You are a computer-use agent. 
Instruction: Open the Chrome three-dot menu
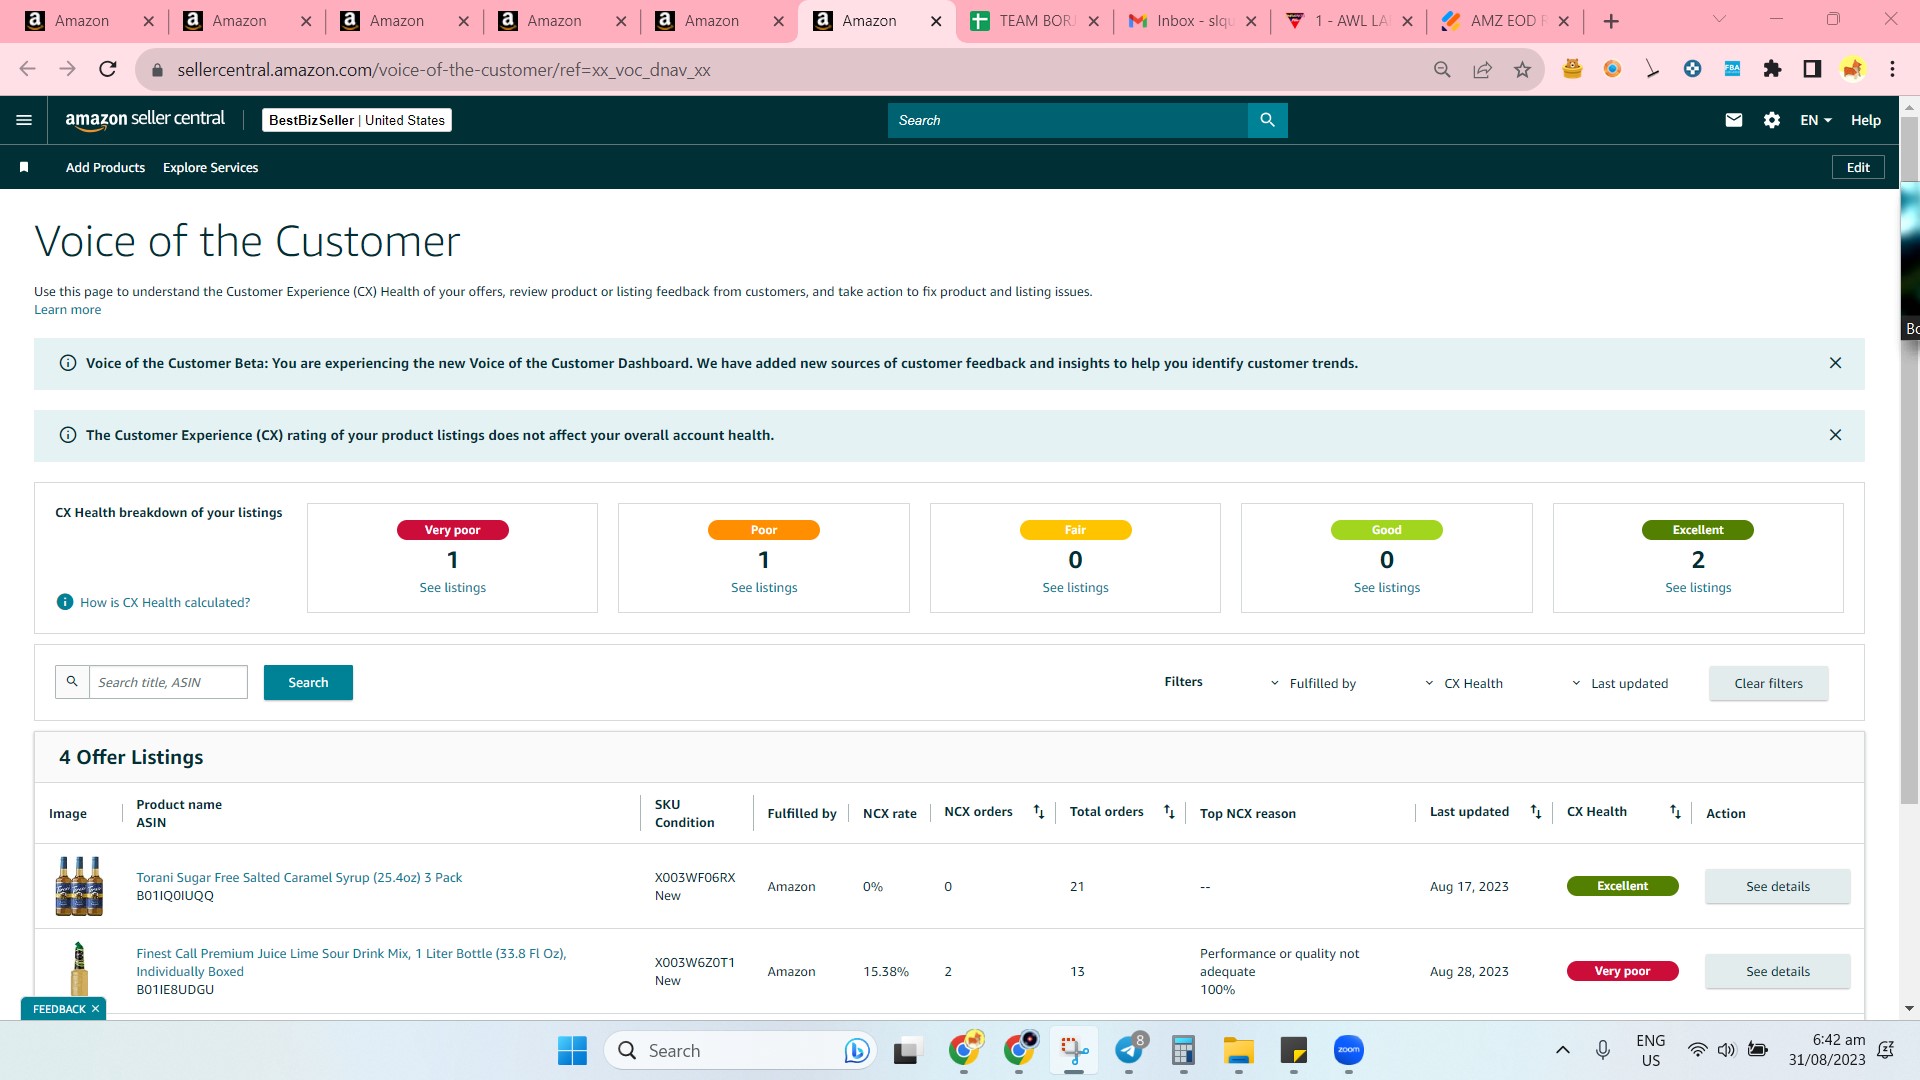[x=1892, y=69]
